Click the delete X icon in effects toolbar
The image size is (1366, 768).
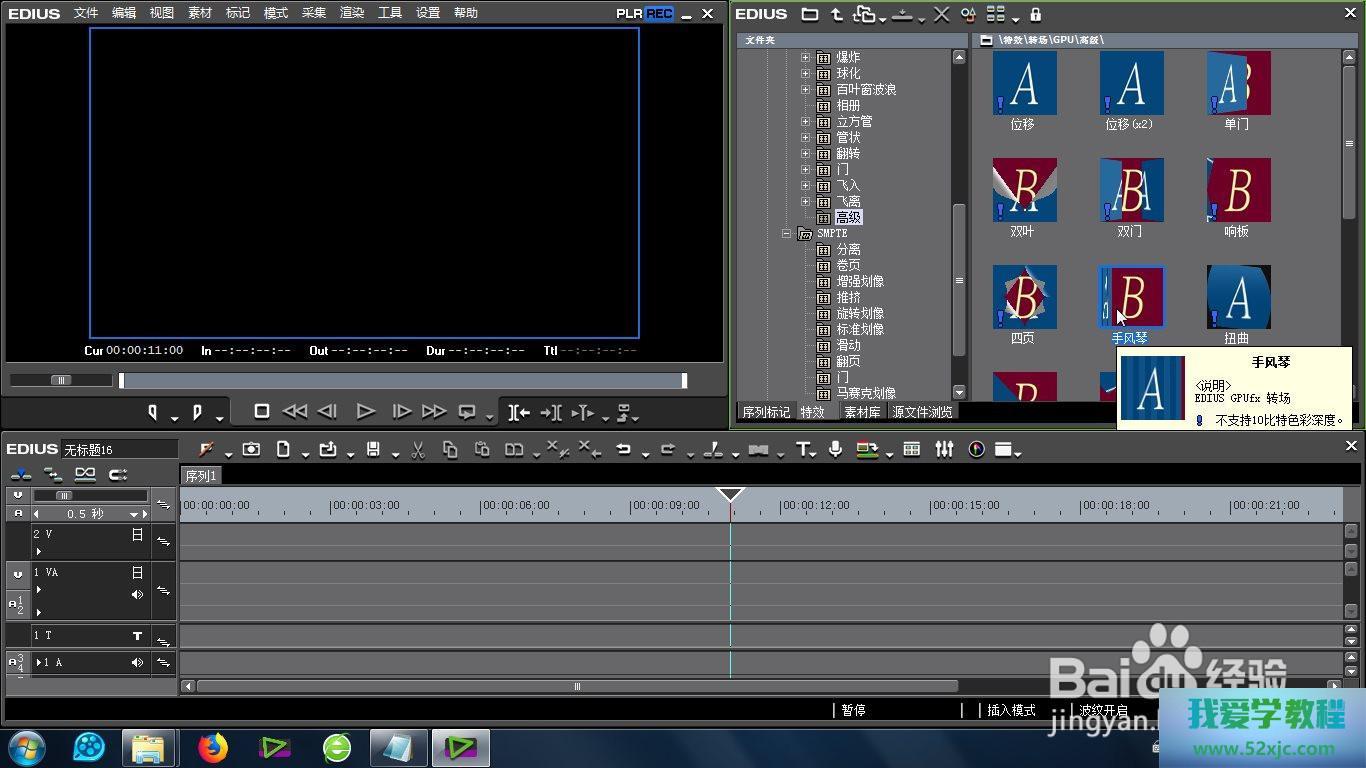(941, 14)
